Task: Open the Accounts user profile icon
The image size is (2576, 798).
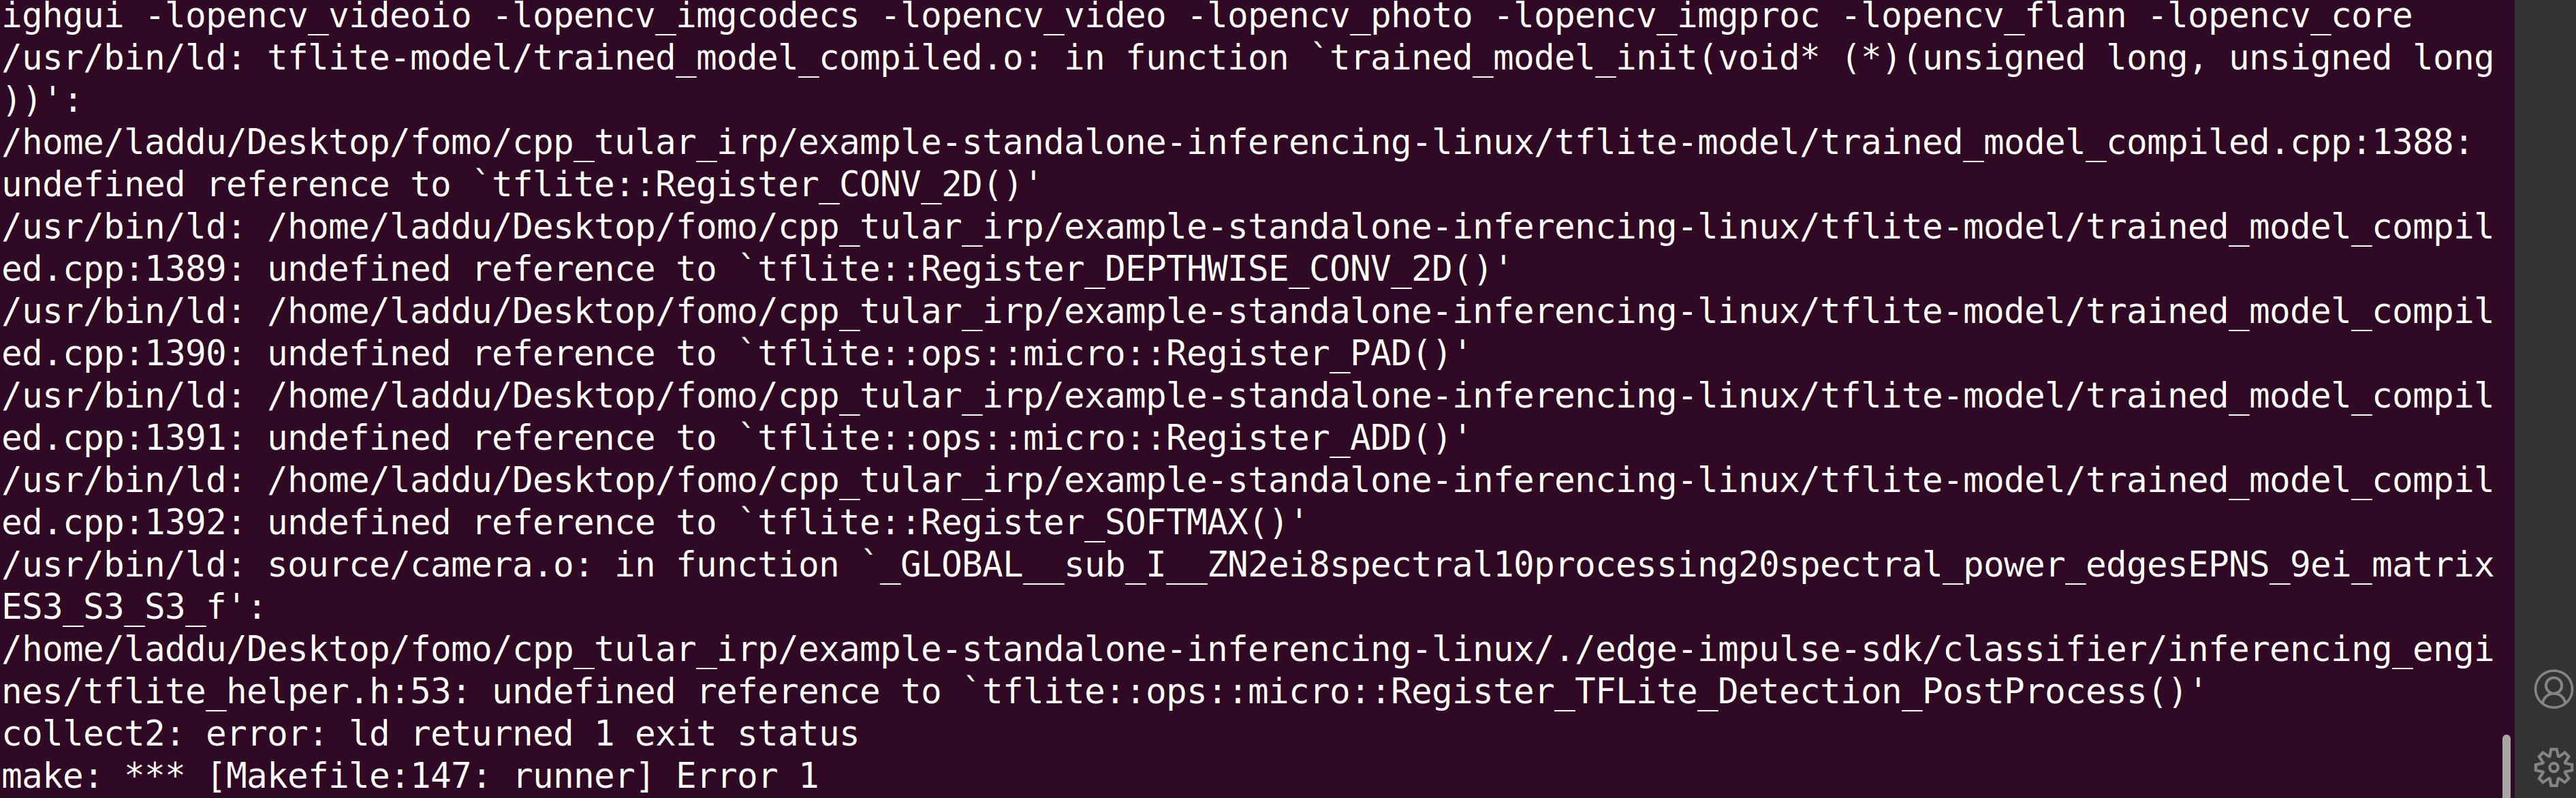Action: 2553,690
